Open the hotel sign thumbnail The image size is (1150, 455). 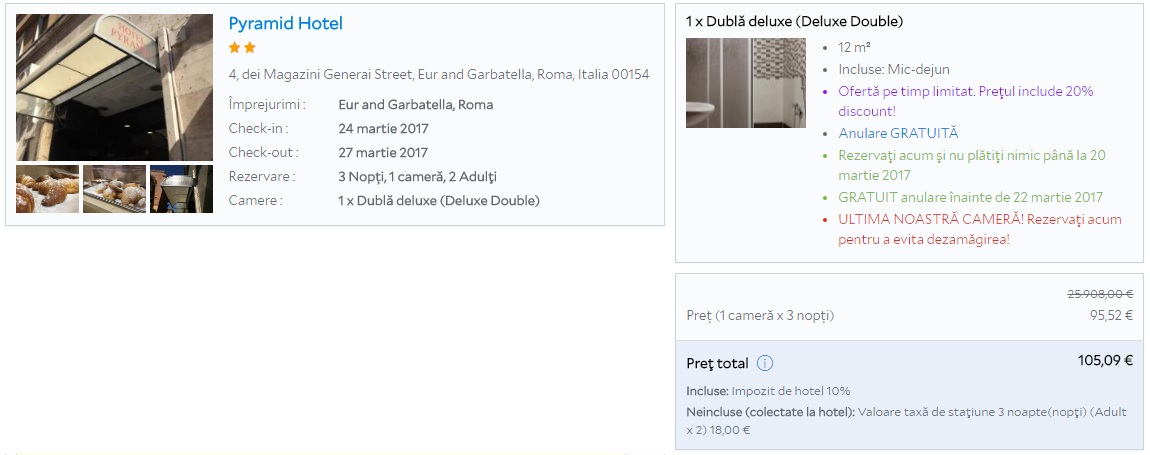[x=181, y=189]
